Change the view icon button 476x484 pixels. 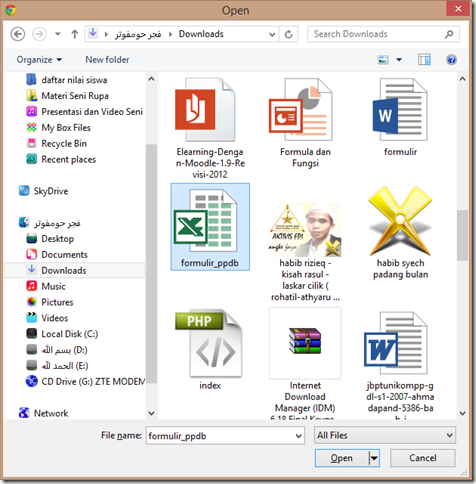(383, 60)
